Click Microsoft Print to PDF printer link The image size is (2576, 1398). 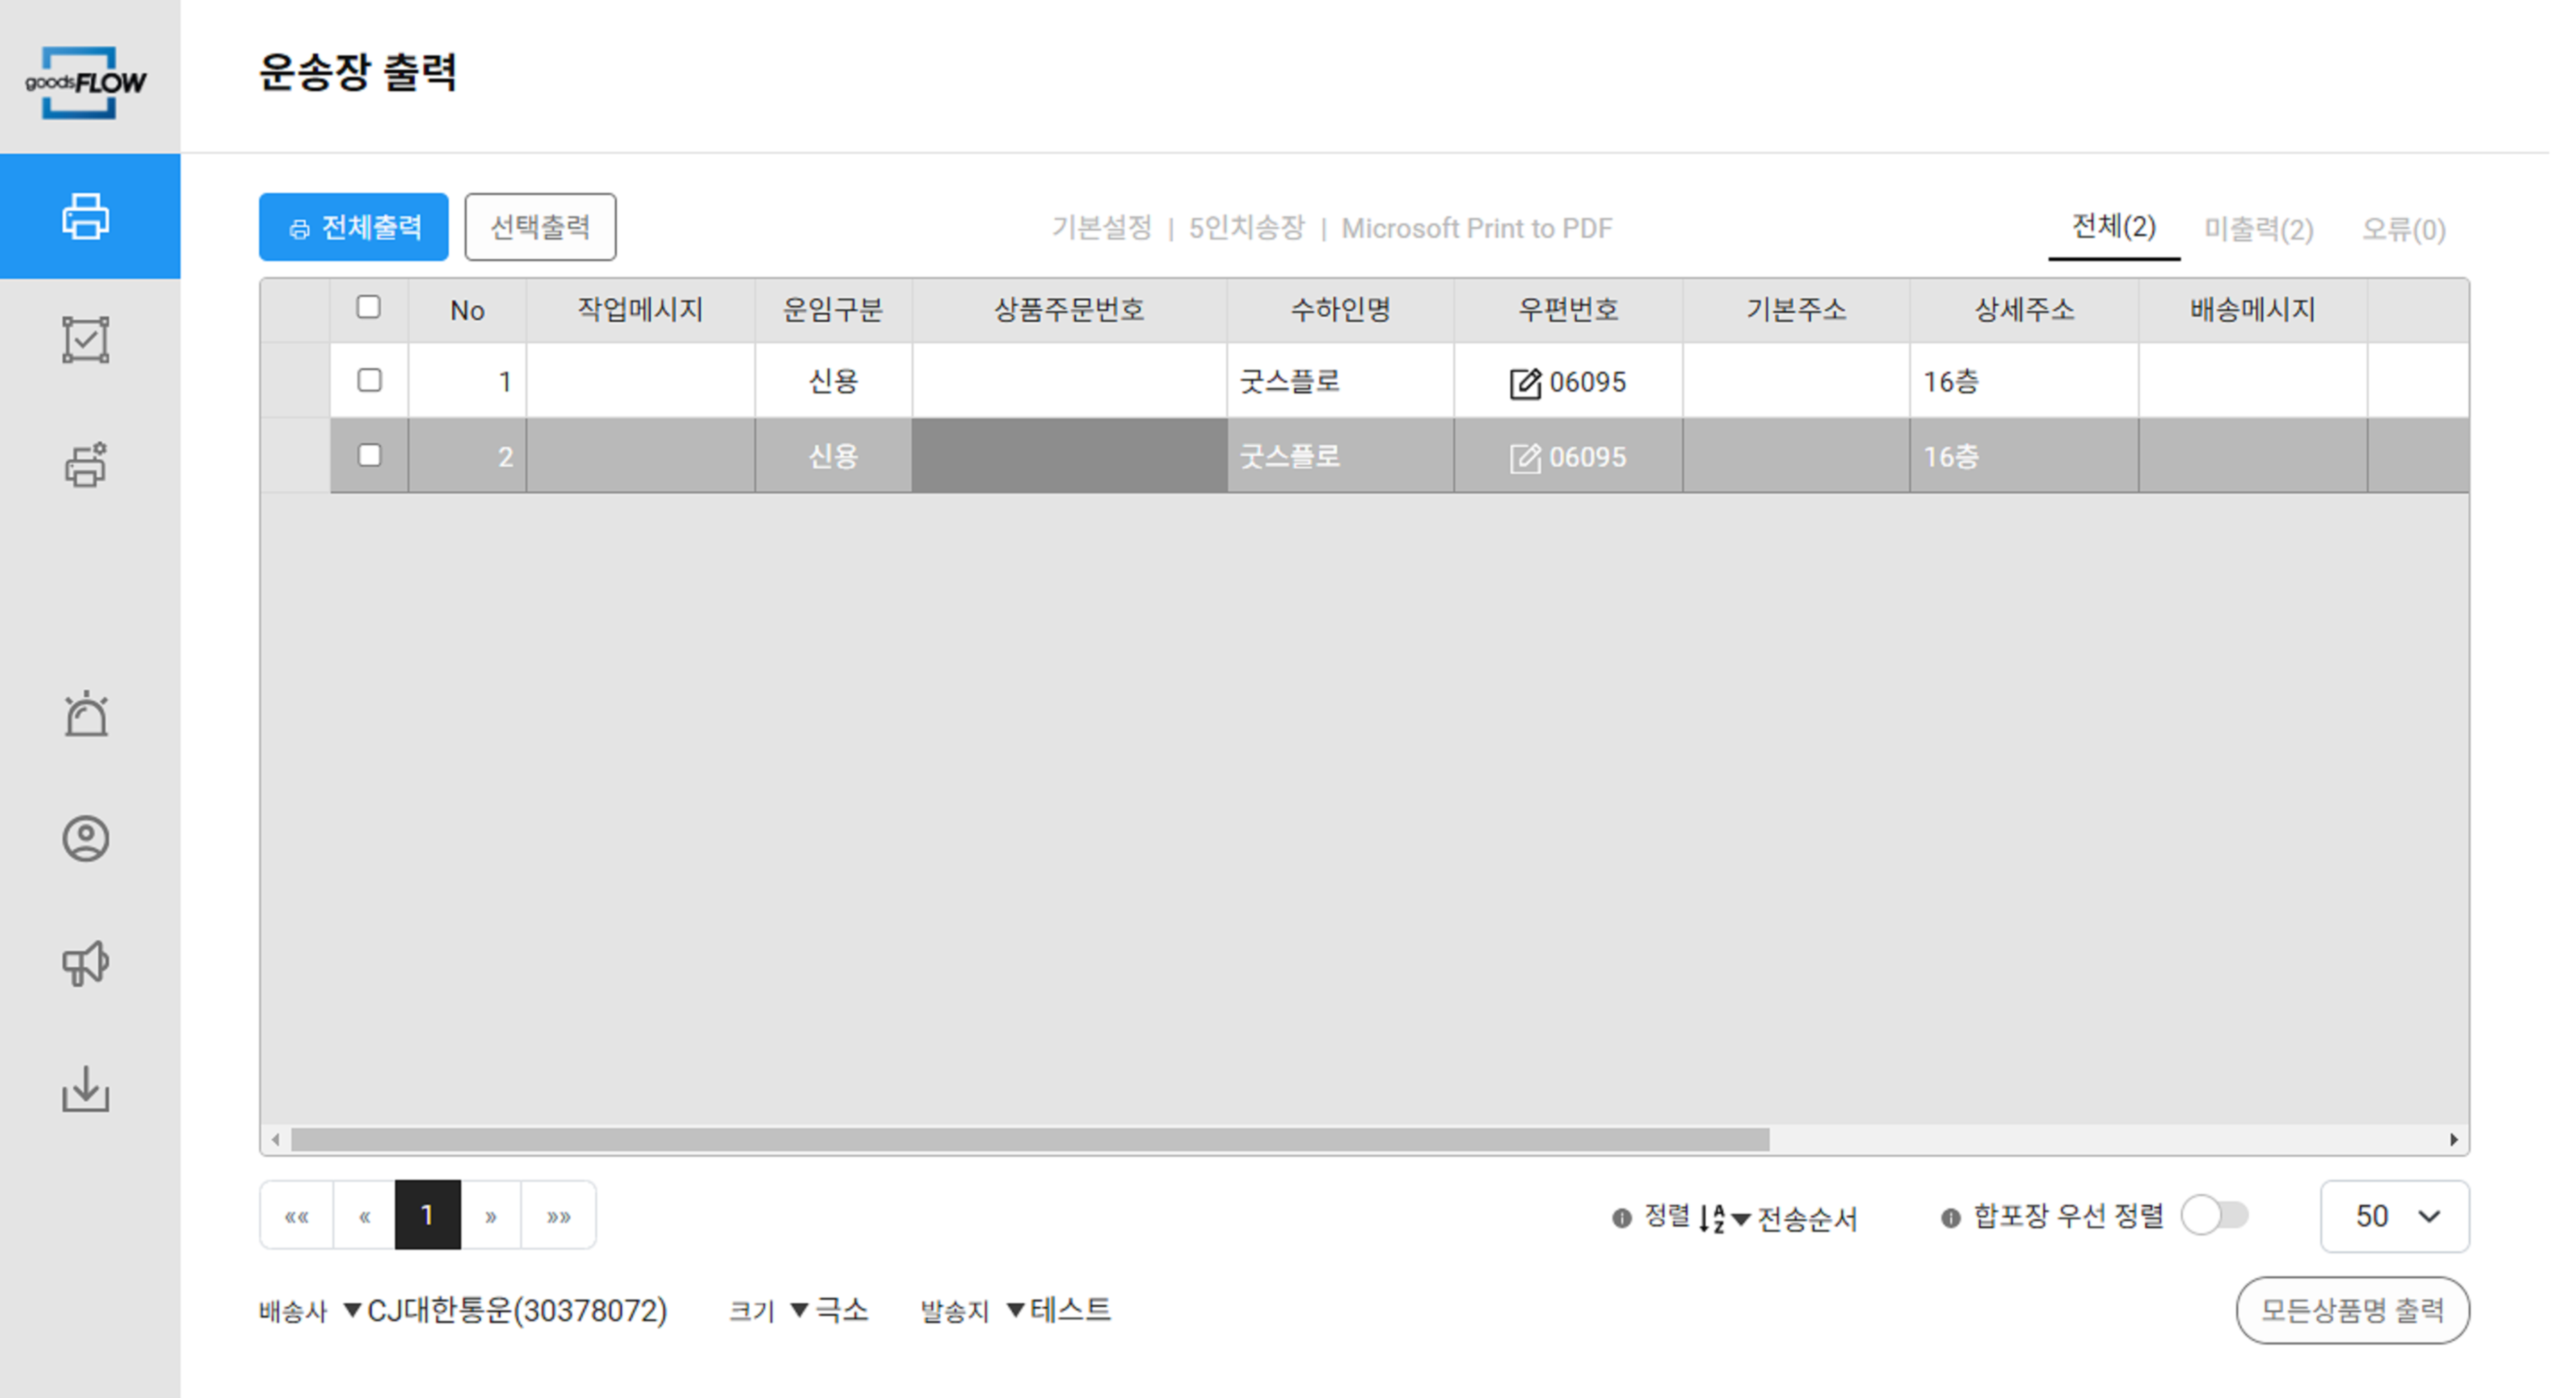1477,228
